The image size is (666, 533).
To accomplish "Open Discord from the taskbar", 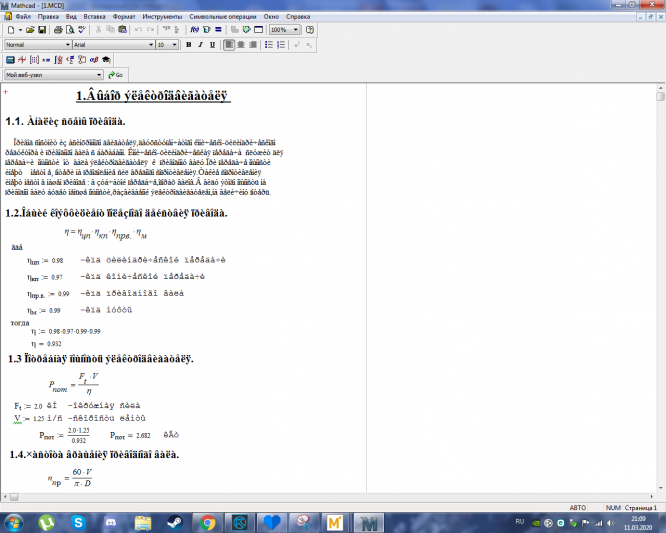I will [111, 523].
